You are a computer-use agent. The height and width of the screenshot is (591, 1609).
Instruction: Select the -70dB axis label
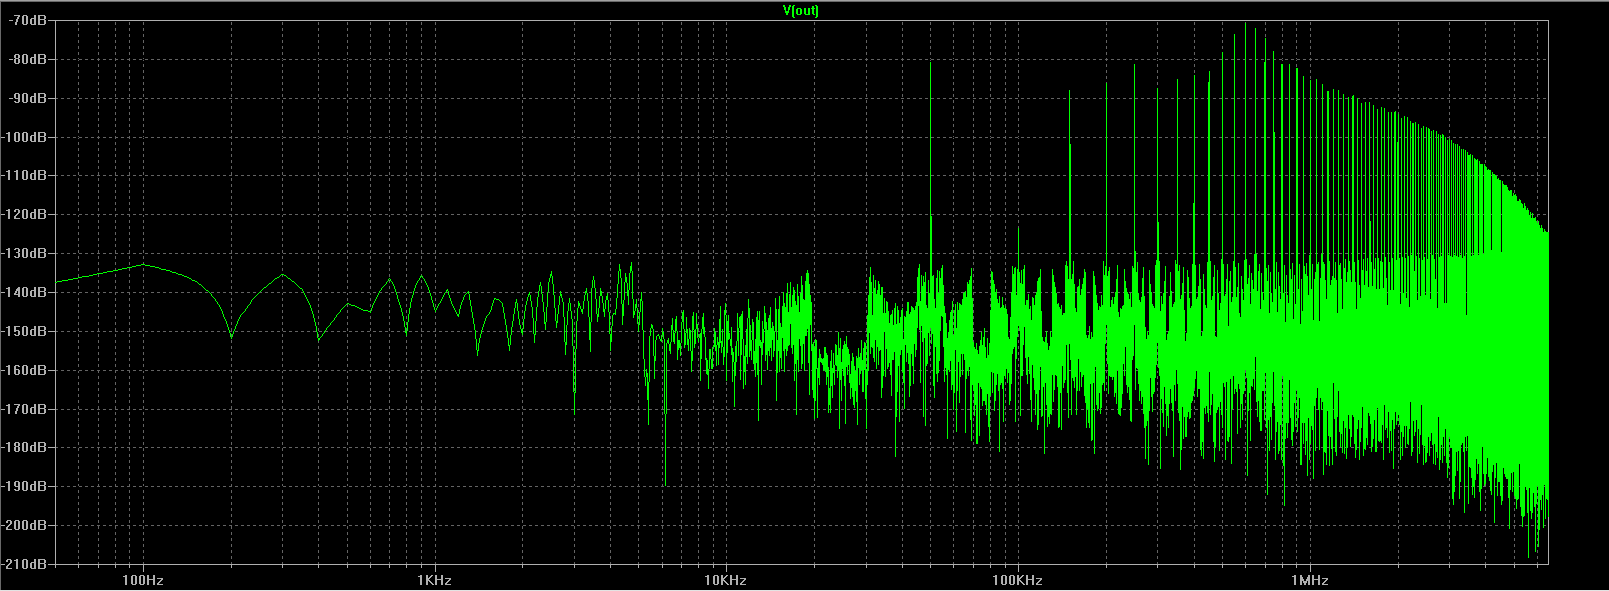click(27, 21)
